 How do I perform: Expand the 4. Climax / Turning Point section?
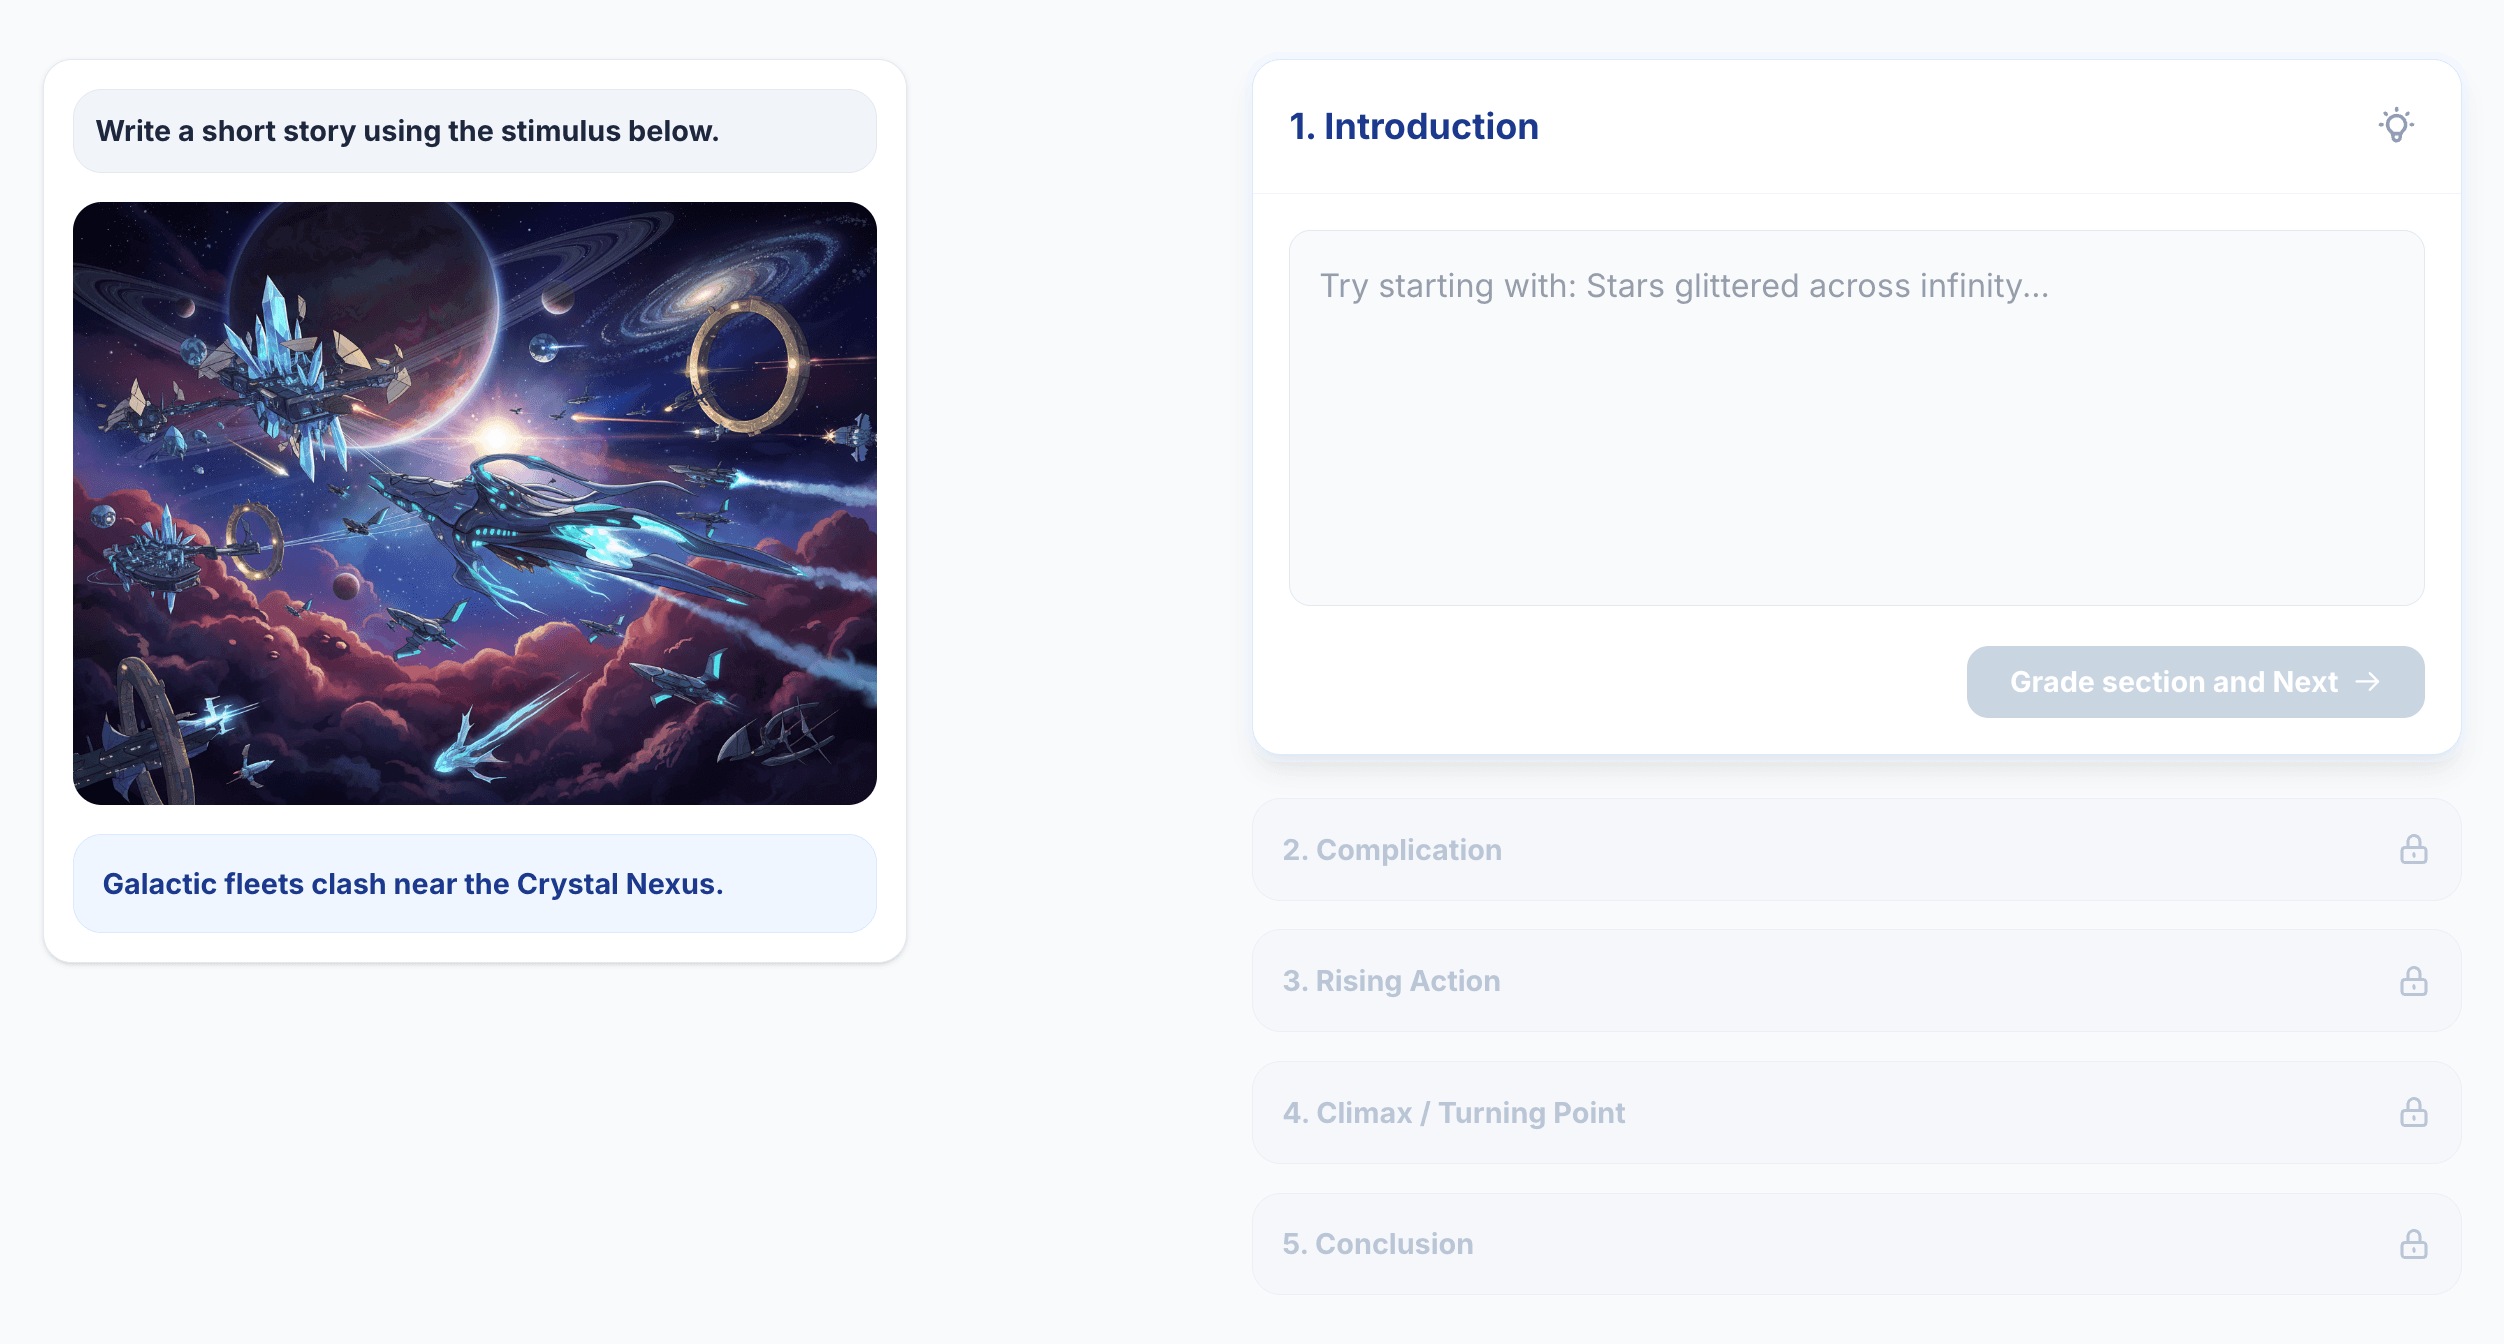[1453, 1112]
